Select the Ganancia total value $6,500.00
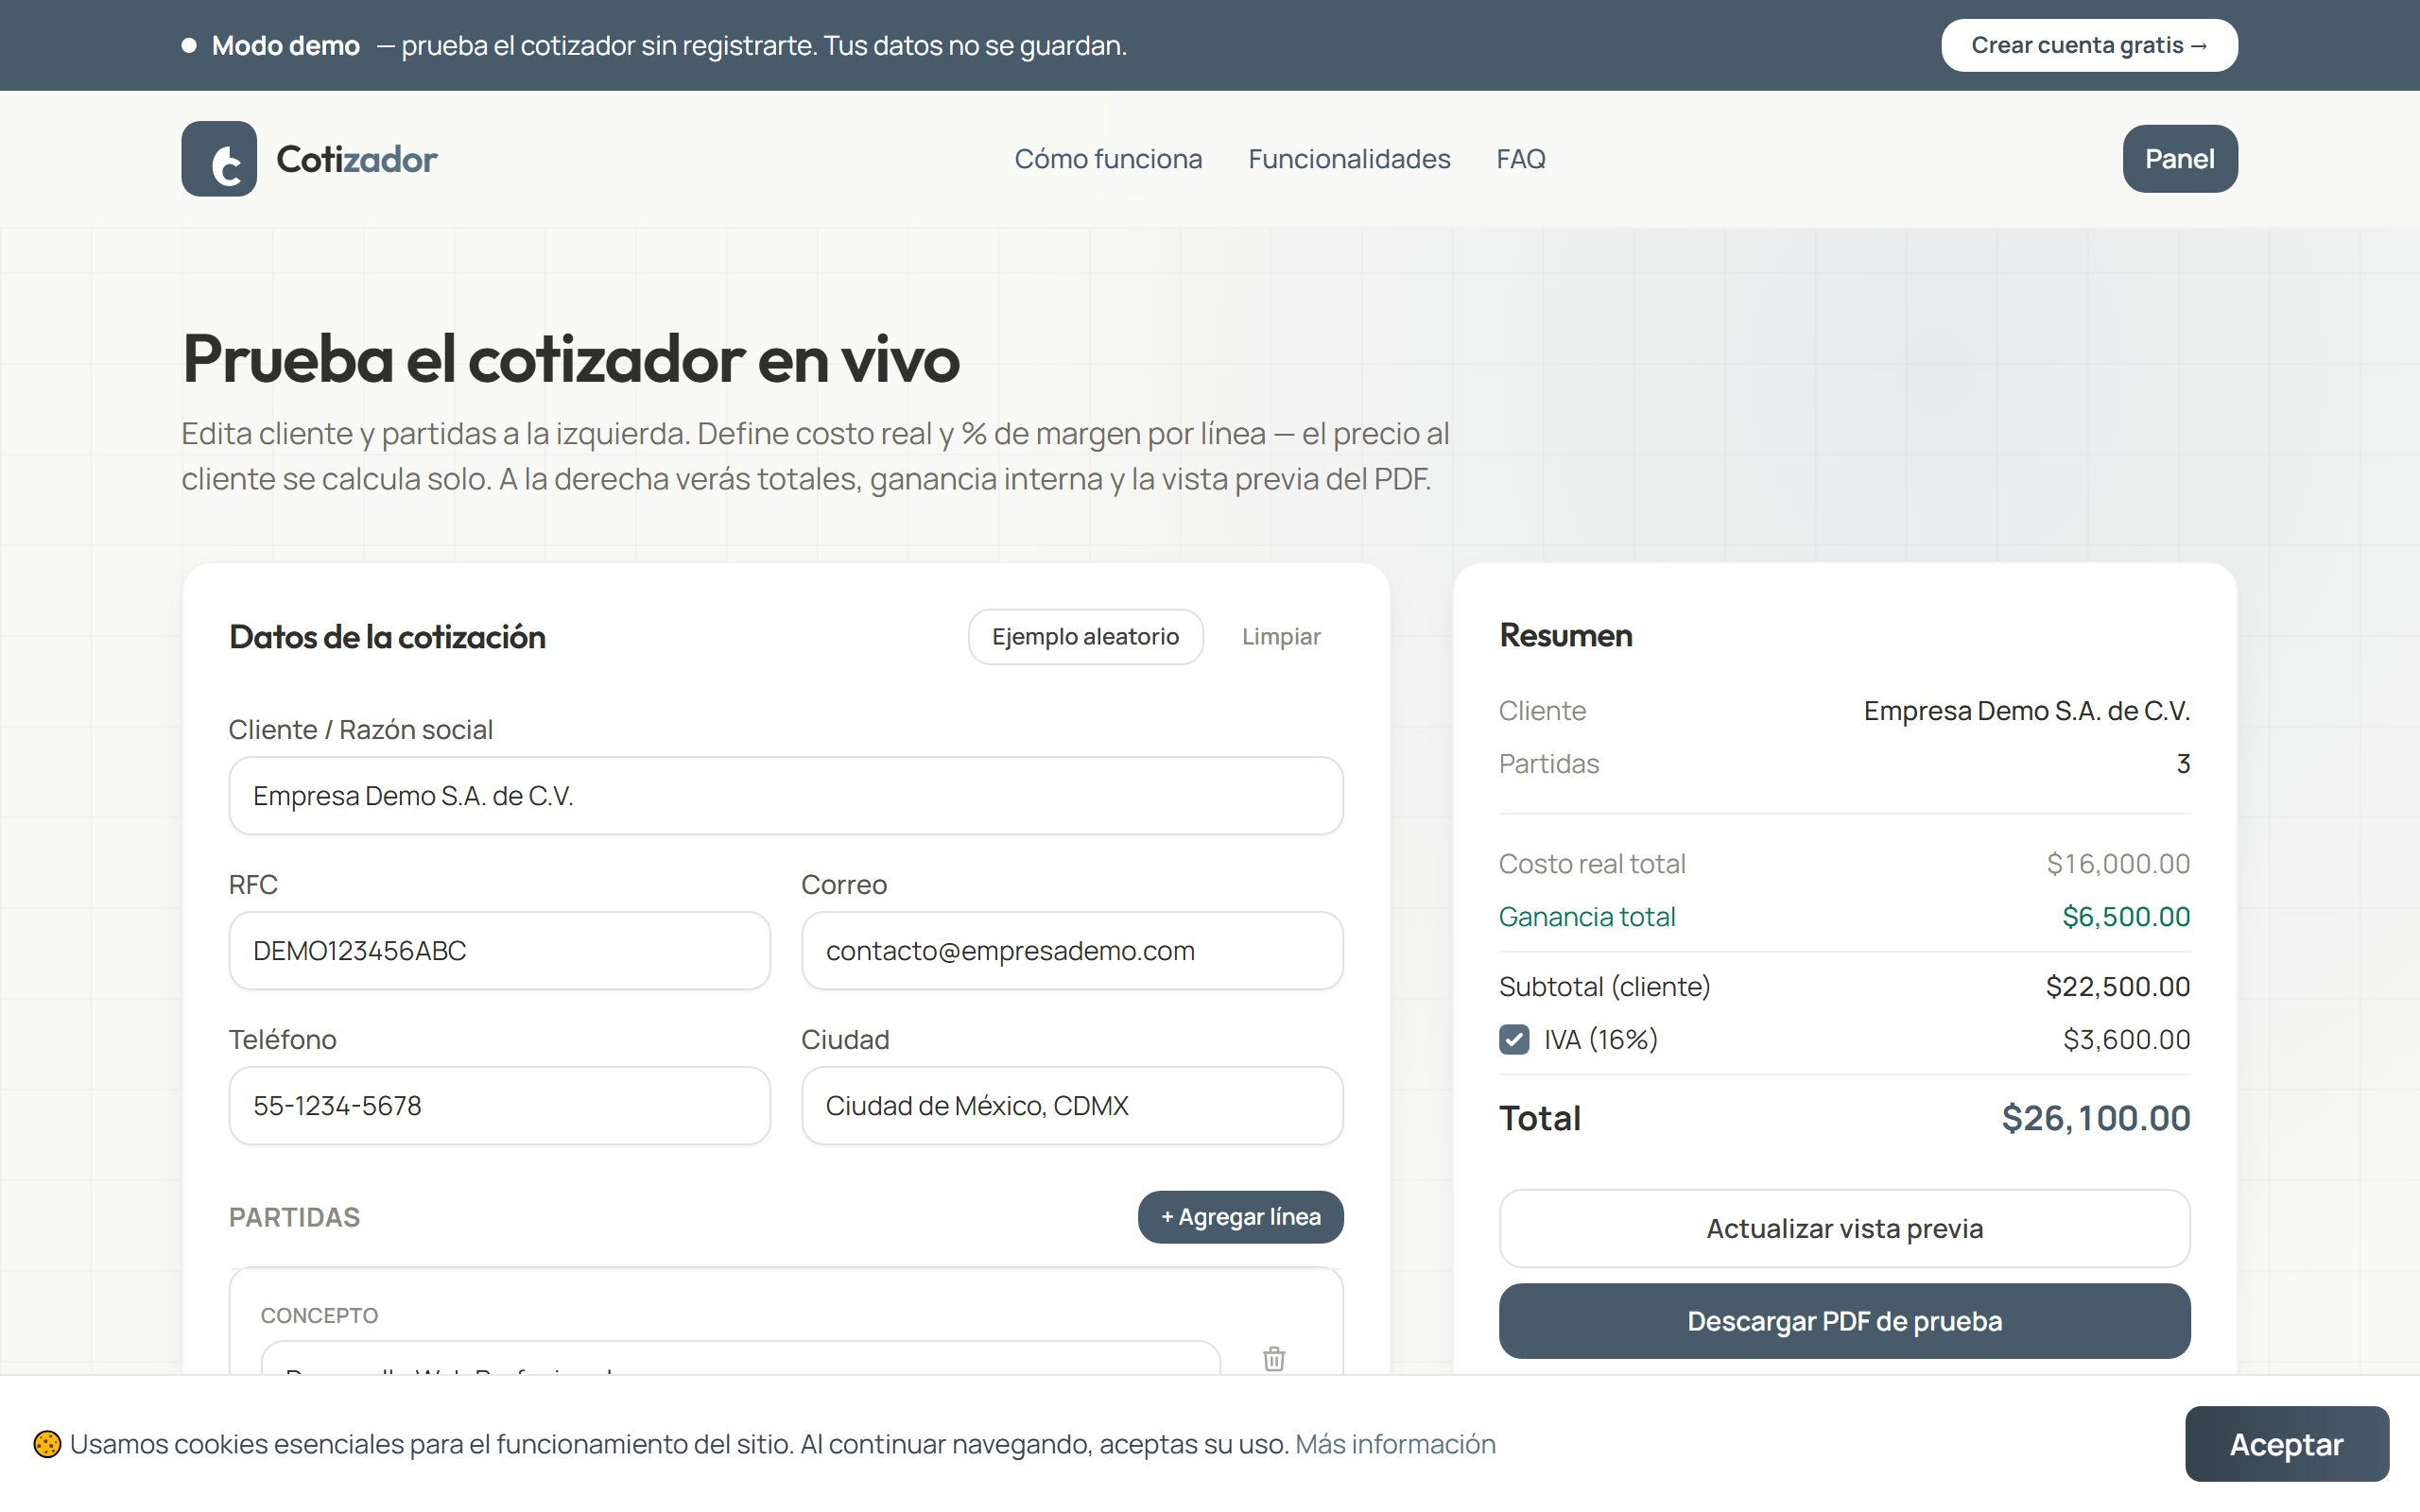Screen dimensions: 2420x1512 point(2126,917)
